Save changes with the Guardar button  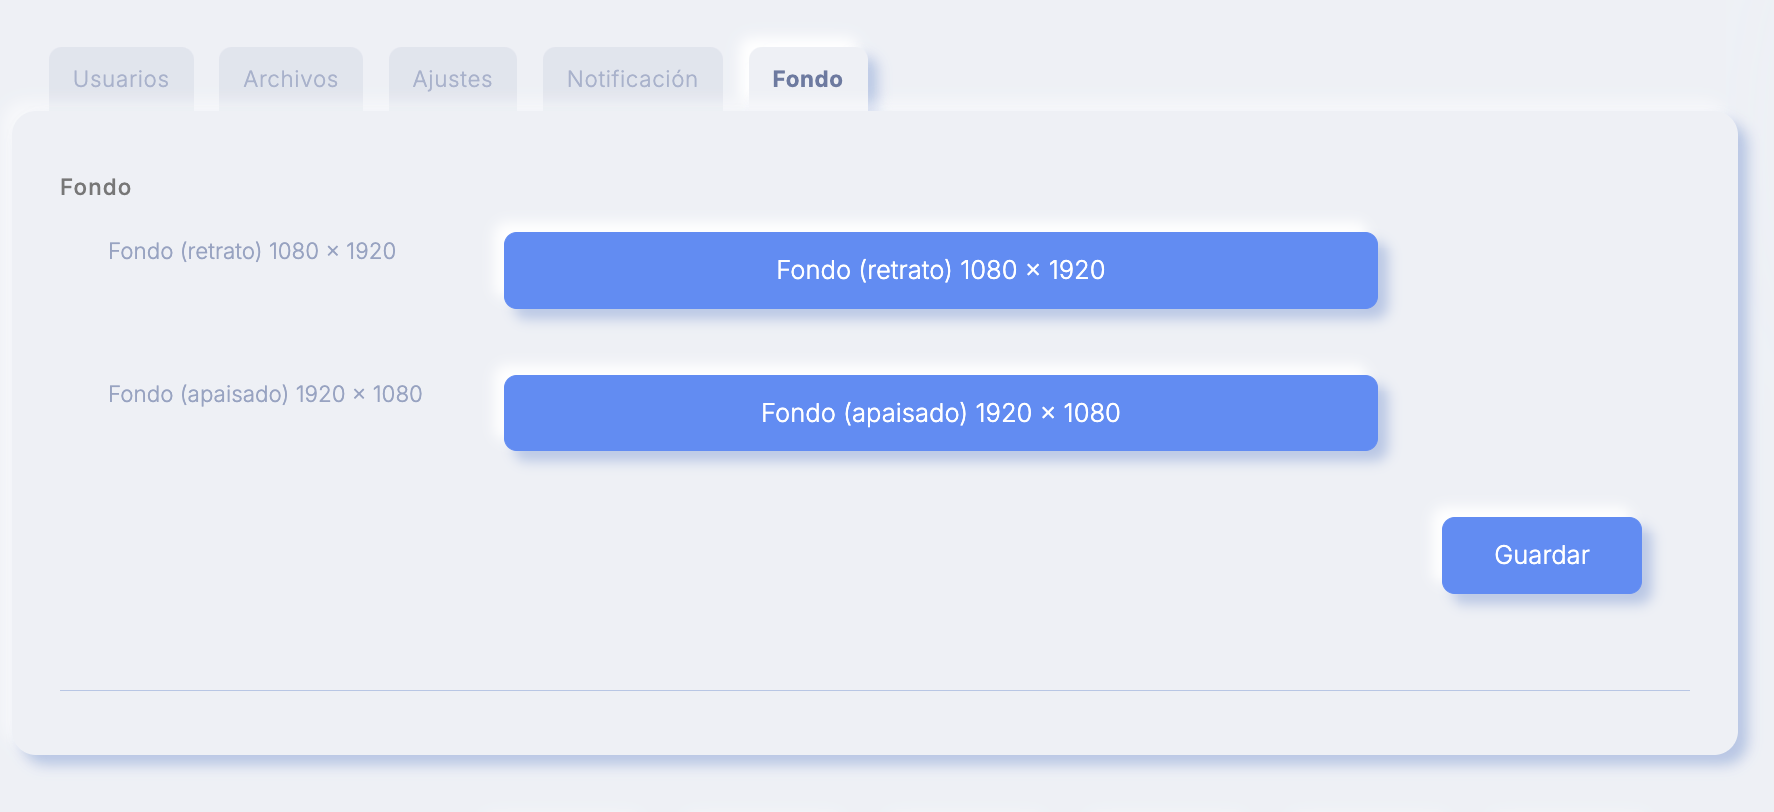(x=1542, y=555)
